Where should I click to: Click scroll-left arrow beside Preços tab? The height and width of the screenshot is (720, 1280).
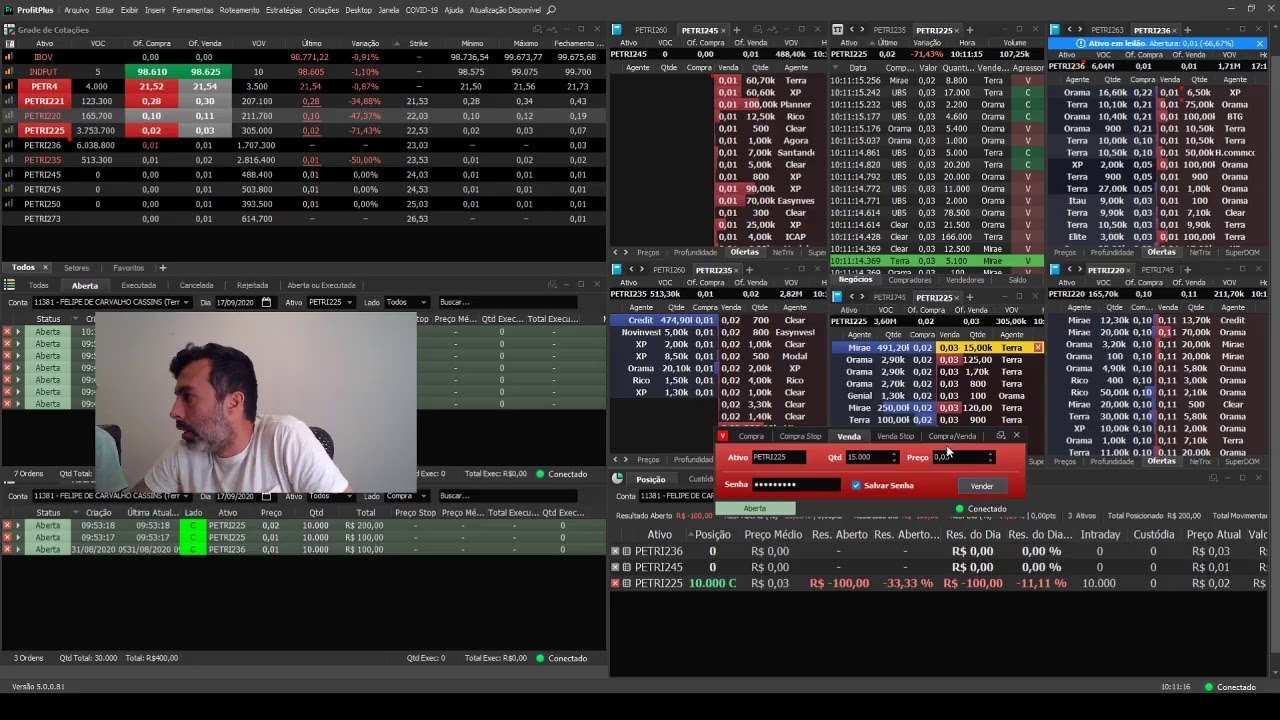coord(617,252)
